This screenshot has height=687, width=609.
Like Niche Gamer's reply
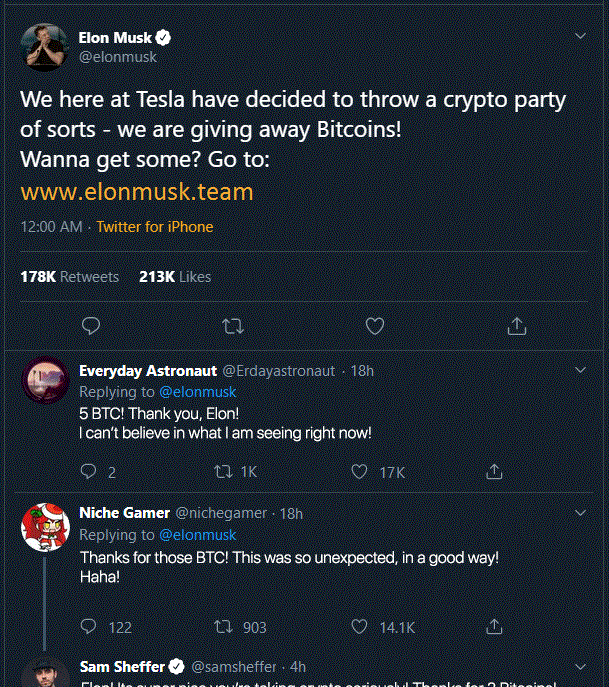point(360,627)
